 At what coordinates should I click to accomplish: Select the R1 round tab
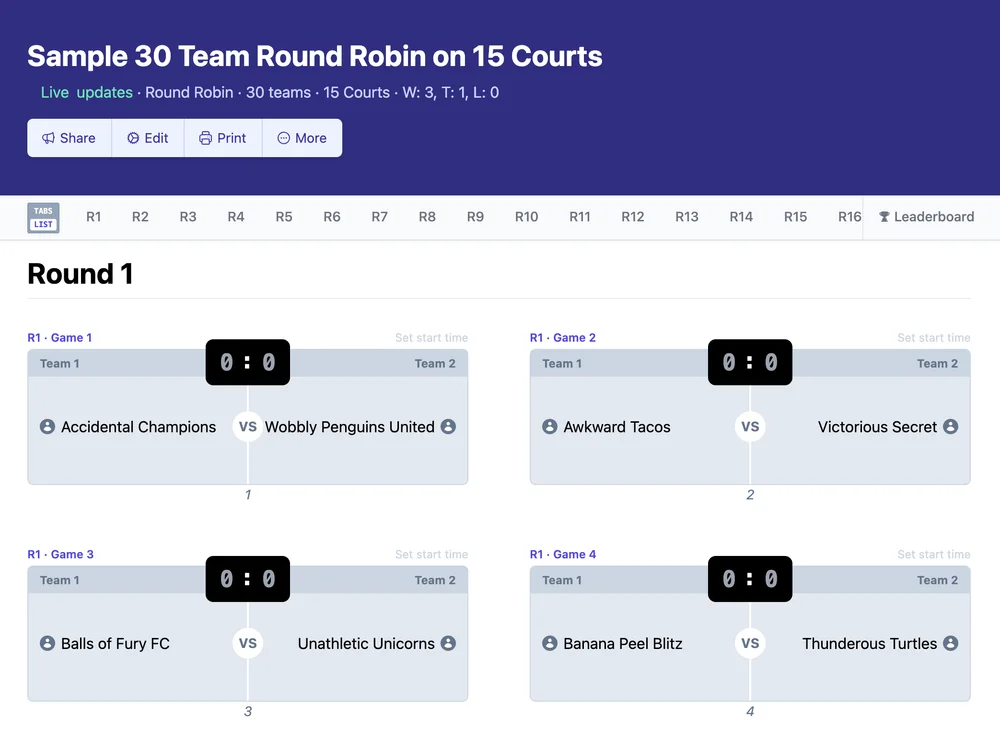[x=93, y=217]
